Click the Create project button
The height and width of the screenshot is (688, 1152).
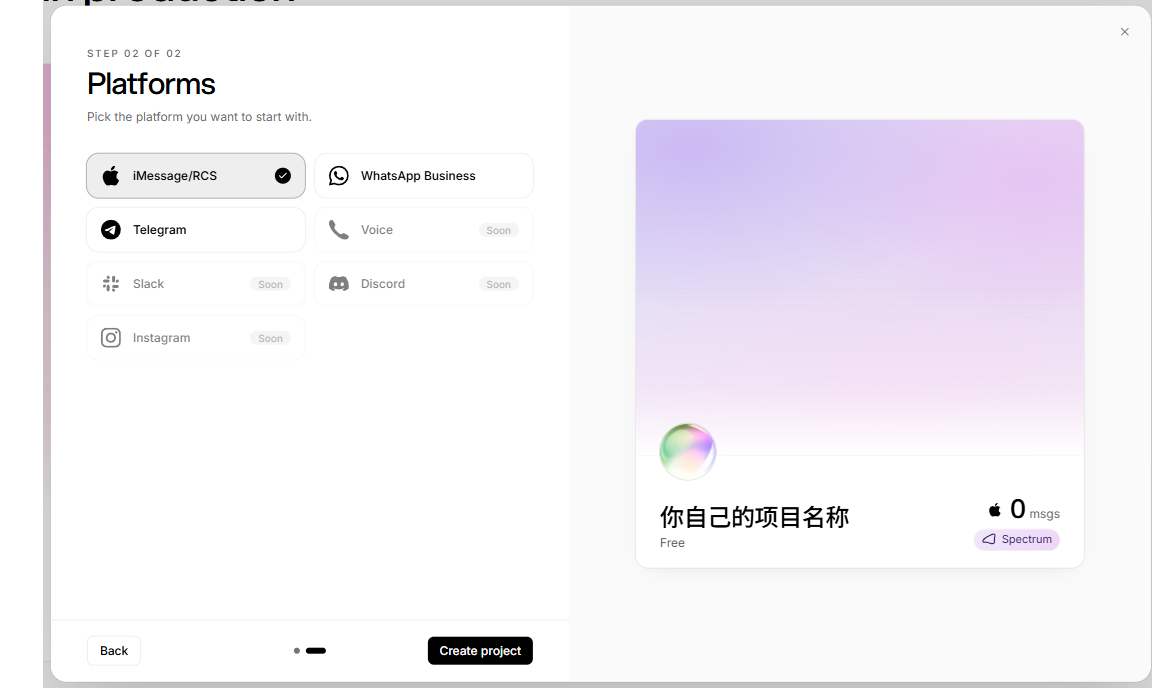coord(480,651)
